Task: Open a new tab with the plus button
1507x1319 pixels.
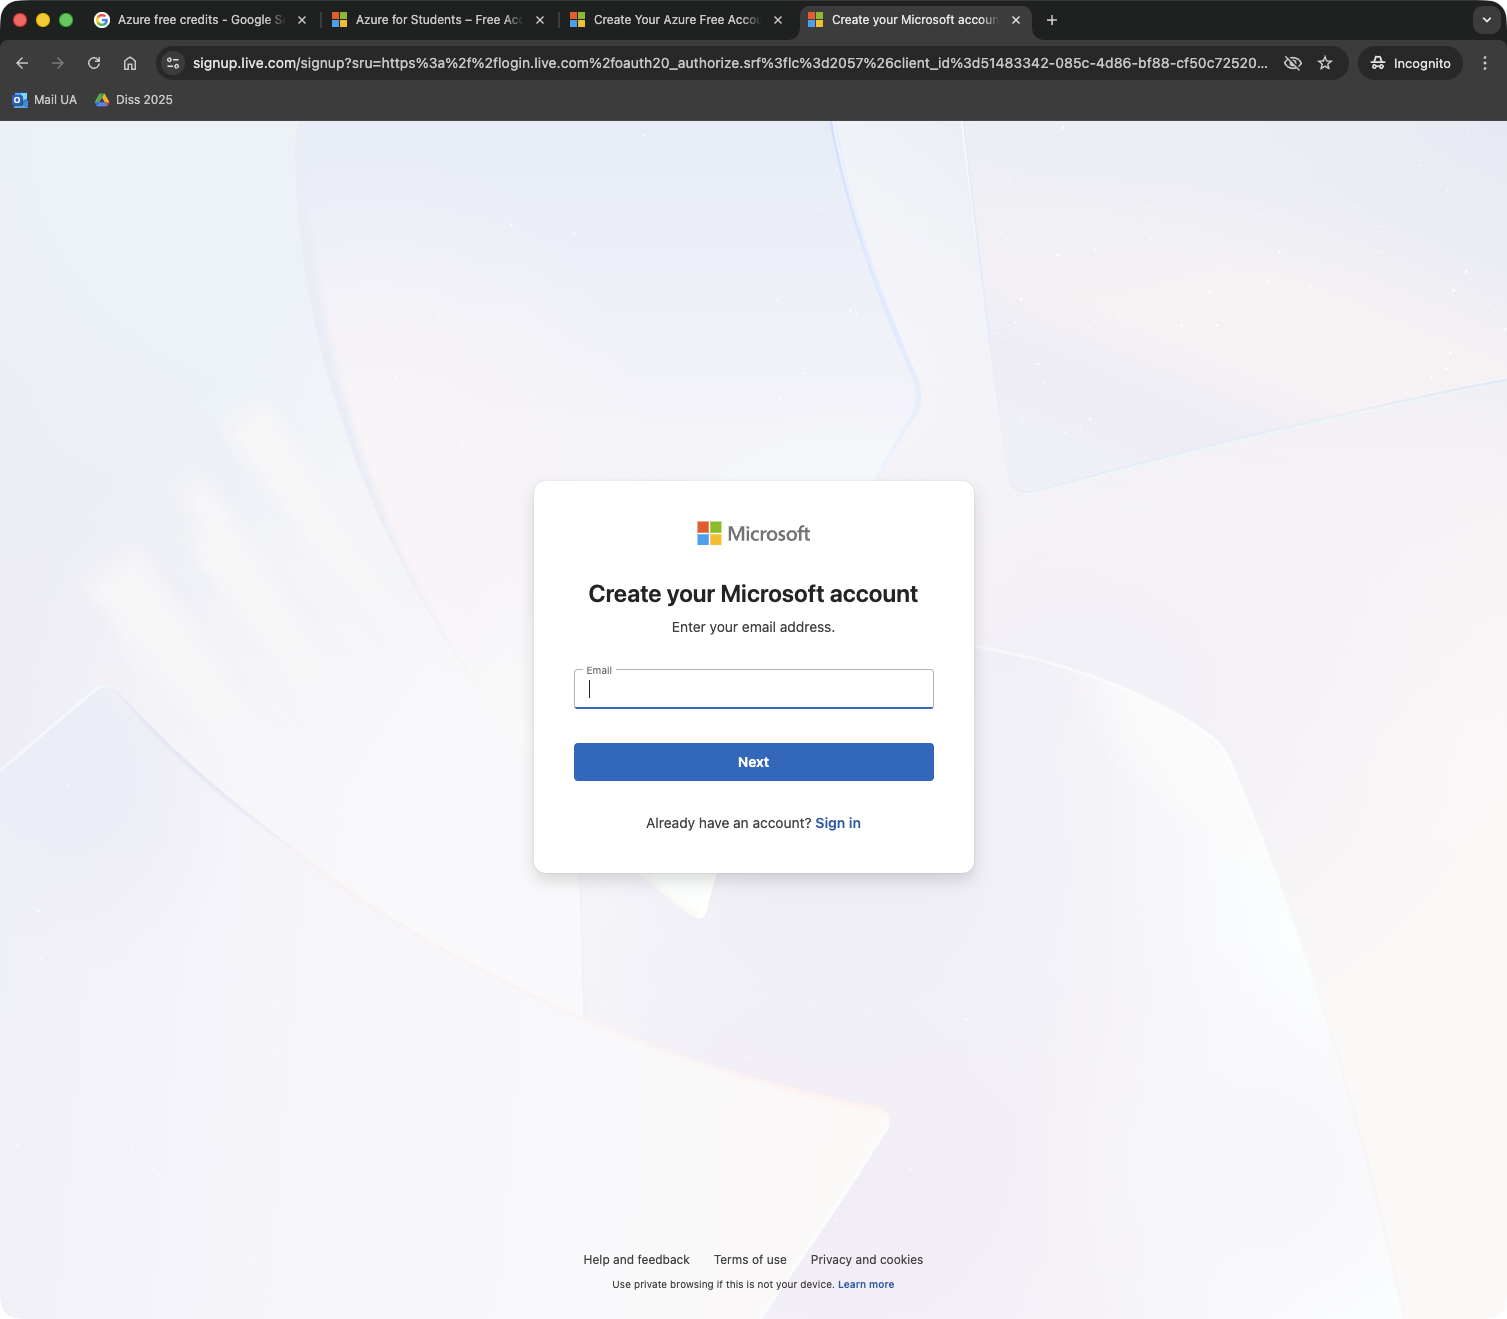Action: (x=1051, y=20)
